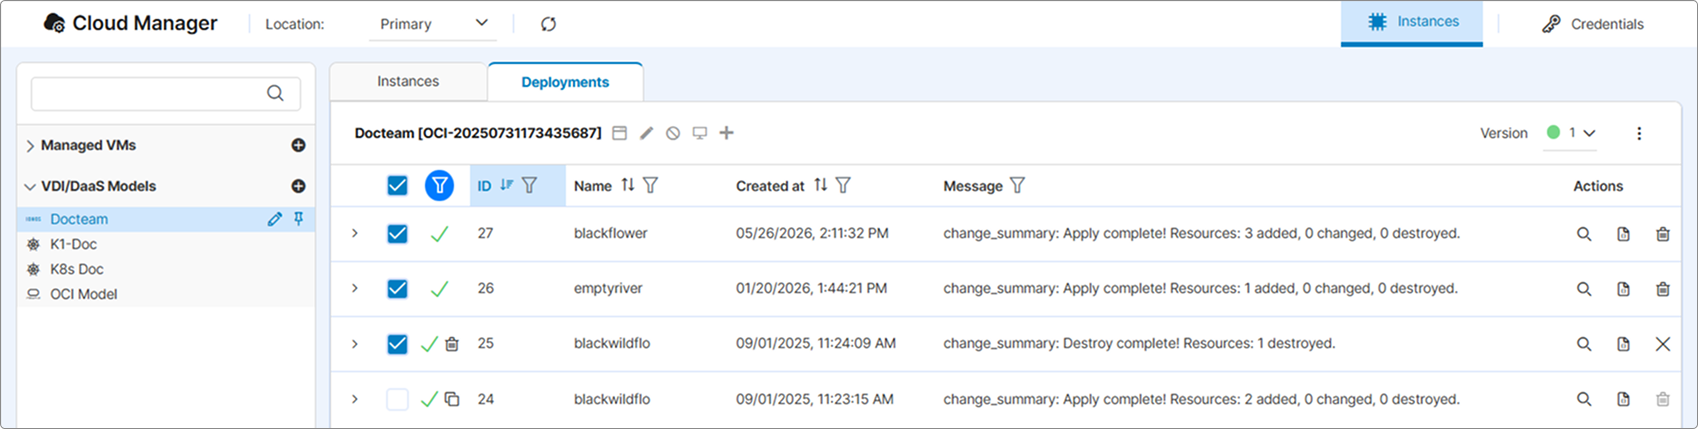Delete the blackflower deployment
Screen dimensions: 1698x429
point(1663,234)
